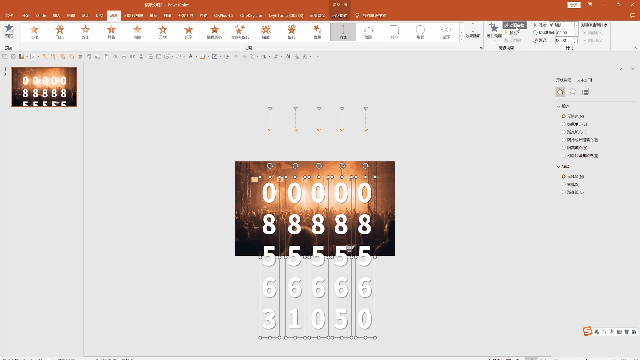Open the Insert tab
640x360 pixels.
point(56,16)
